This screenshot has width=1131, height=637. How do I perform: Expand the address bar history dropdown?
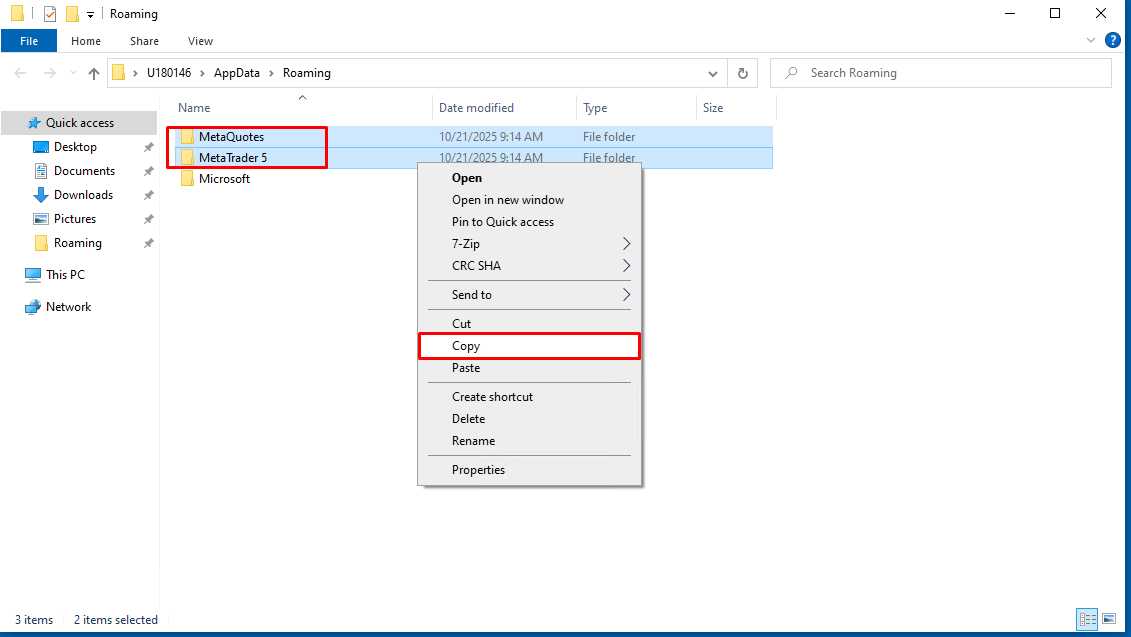pos(712,73)
